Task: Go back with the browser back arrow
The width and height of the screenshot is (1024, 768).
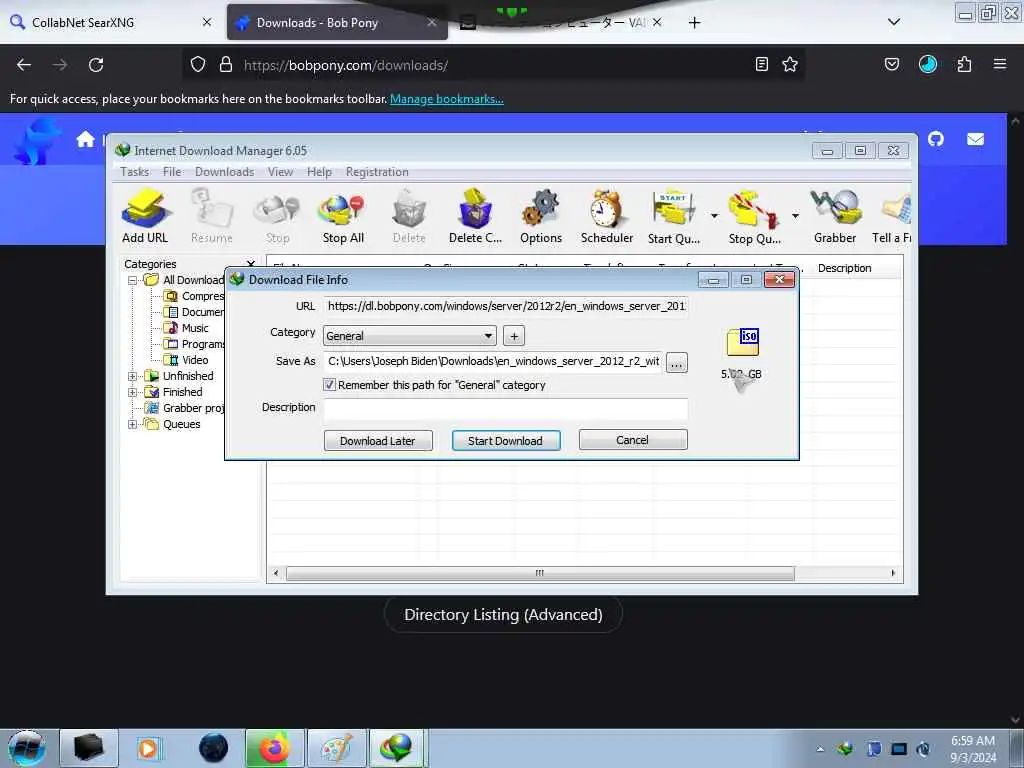Action: click(x=24, y=65)
